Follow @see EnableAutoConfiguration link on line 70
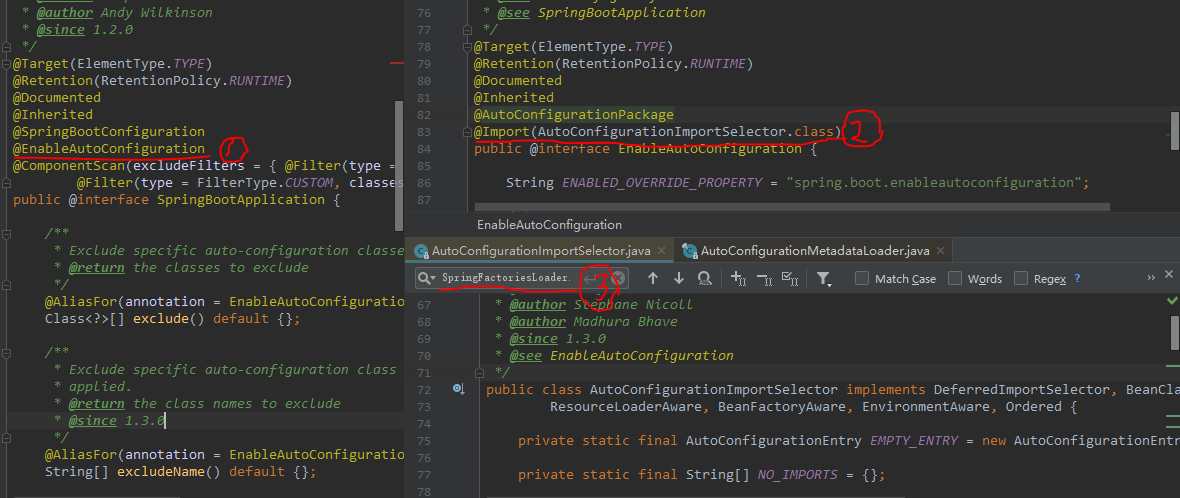Viewport: 1180px width, 498px height. coord(640,355)
